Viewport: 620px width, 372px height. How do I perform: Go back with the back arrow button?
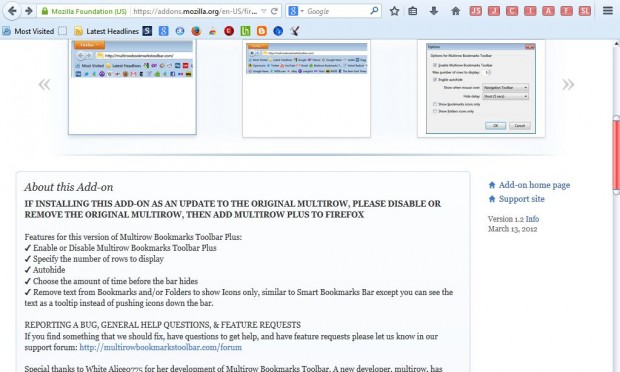[x=12, y=11]
